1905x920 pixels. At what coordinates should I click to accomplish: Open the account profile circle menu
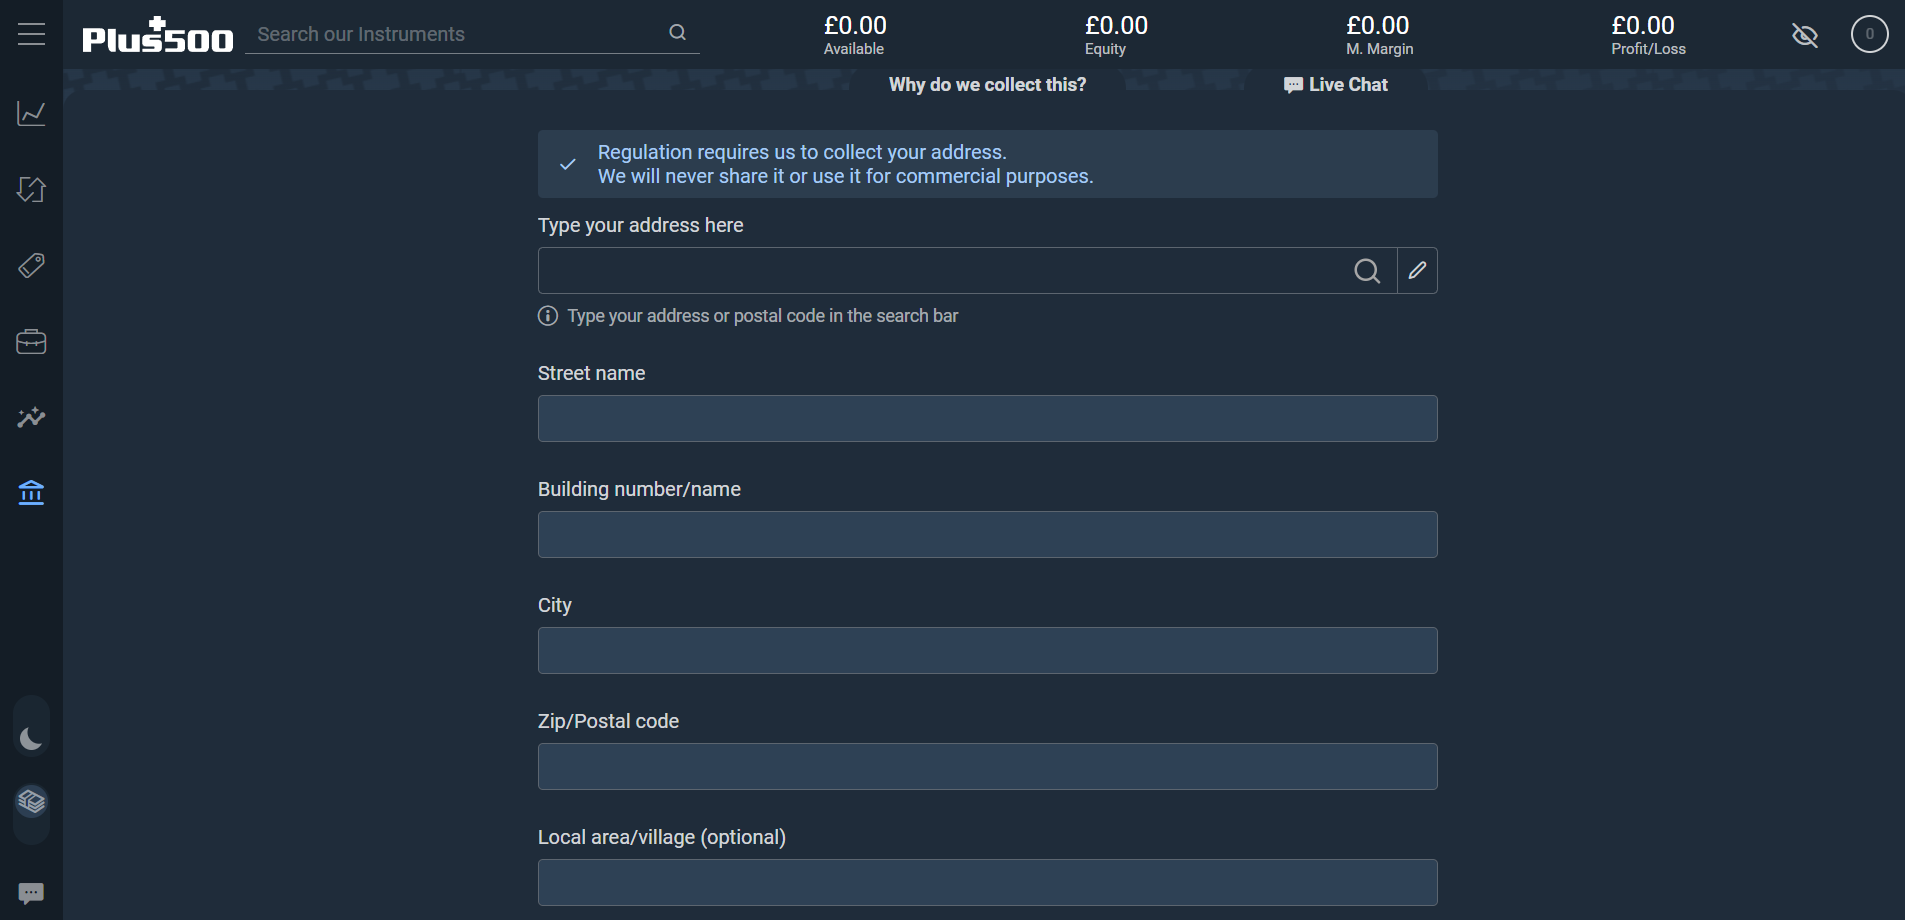[1869, 34]
